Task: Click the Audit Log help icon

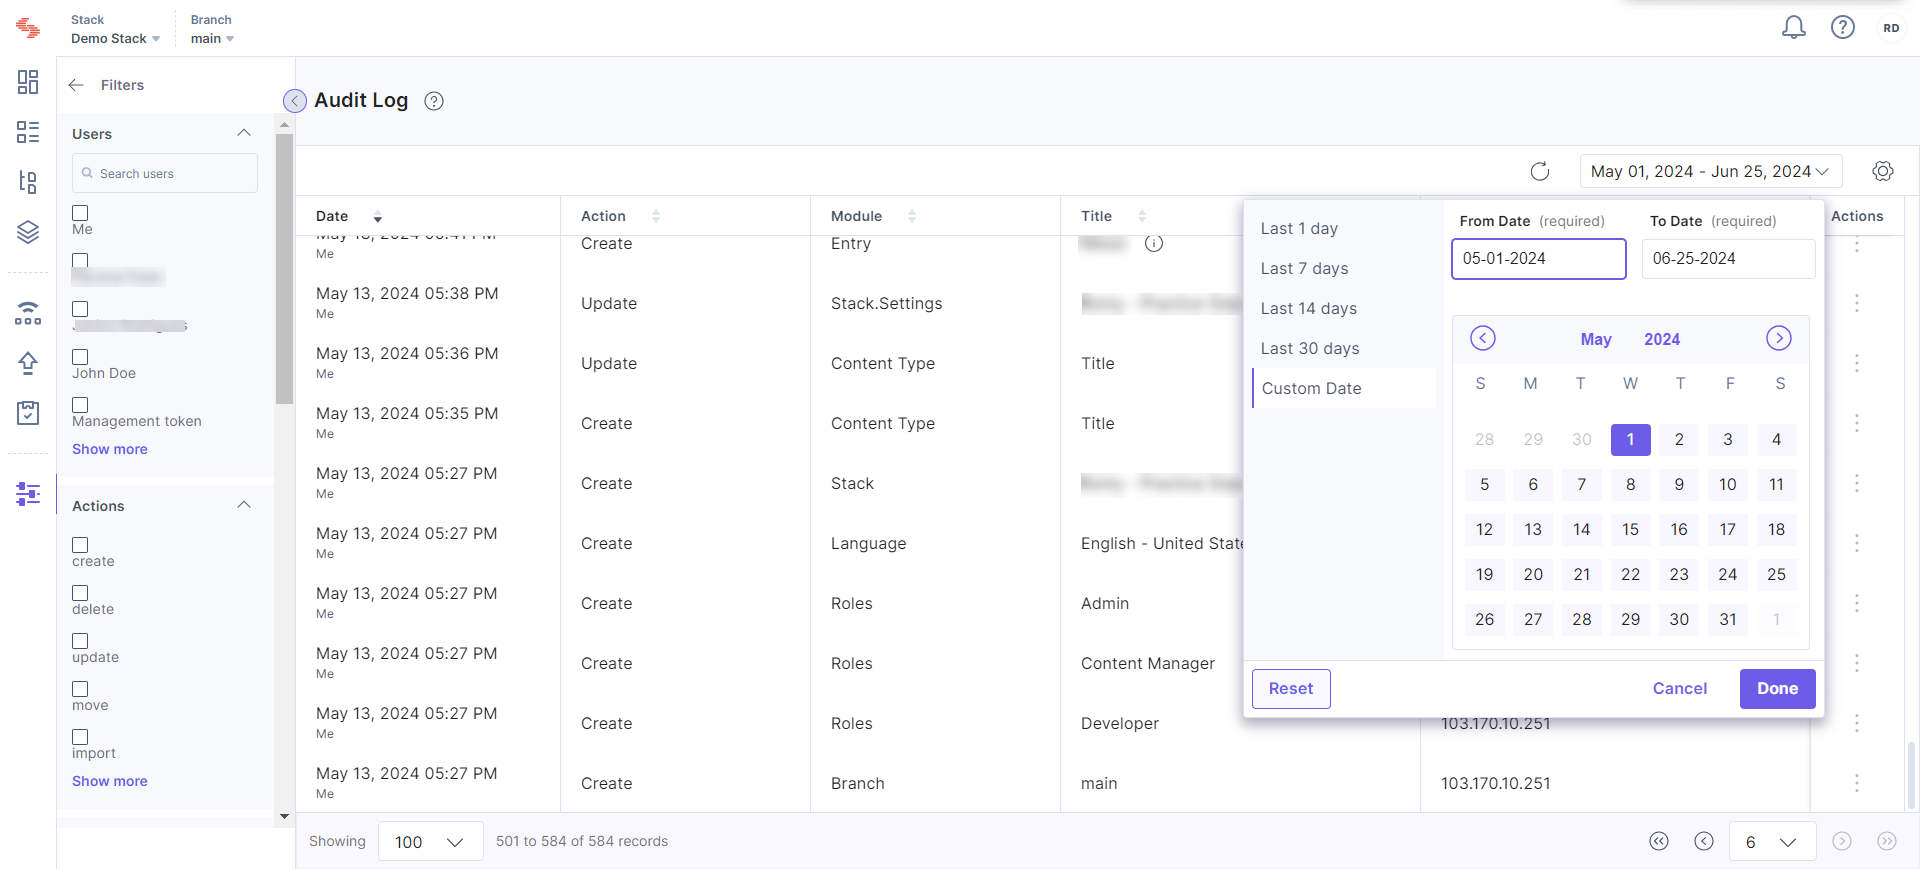Action: pyautogui.click(x=434, y=101)
